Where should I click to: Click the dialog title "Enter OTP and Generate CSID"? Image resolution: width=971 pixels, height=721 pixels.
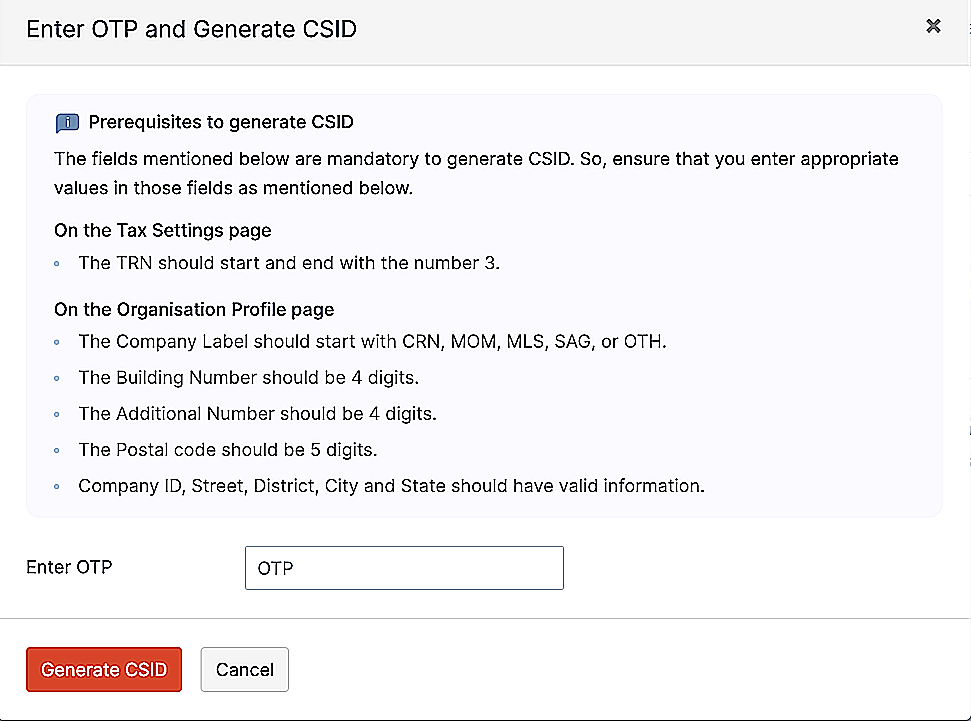coord(191,28)
